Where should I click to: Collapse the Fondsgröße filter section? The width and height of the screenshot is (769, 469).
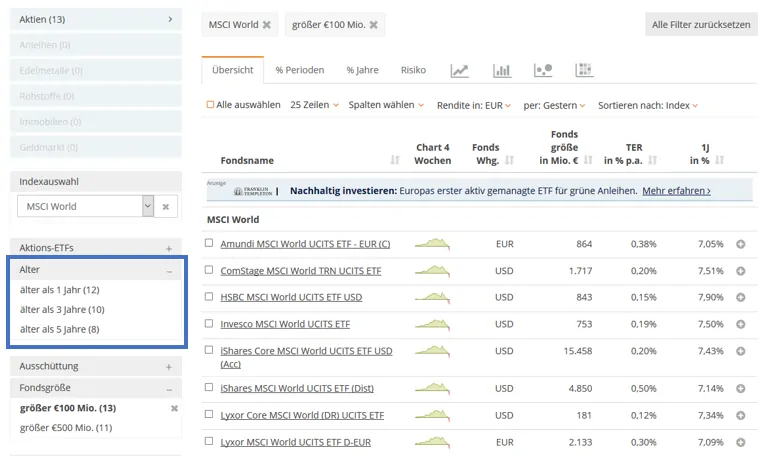[x=96, y=388]
